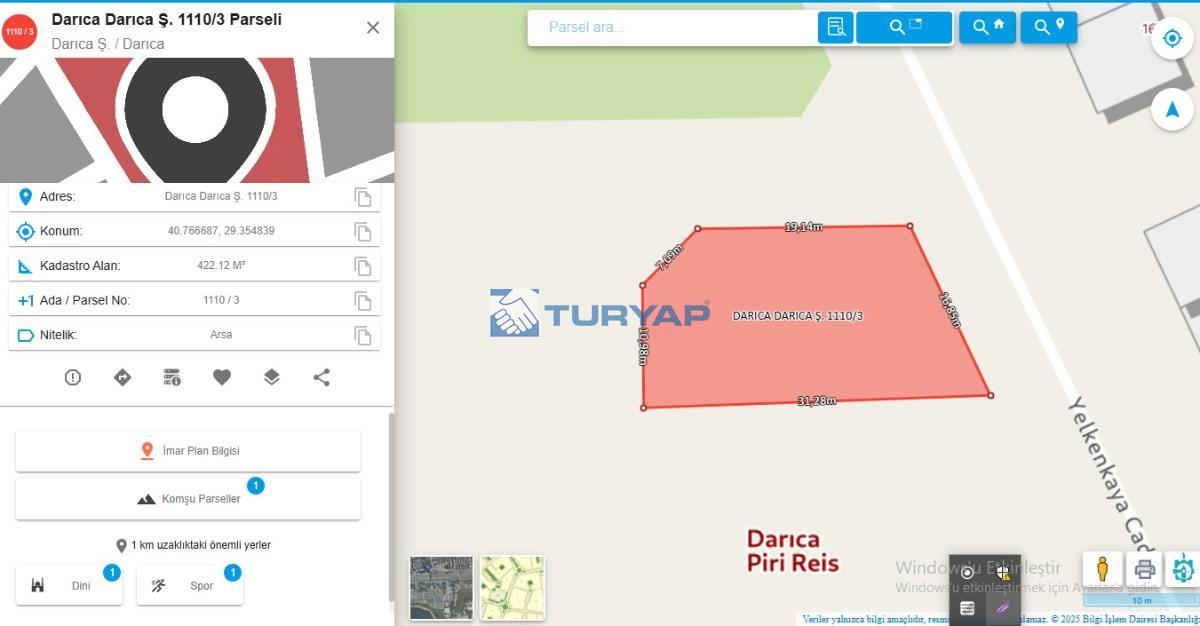Switch to satellite imagery basemap thumbnail
Screen dimensions: 1200x626
point(441,588)
